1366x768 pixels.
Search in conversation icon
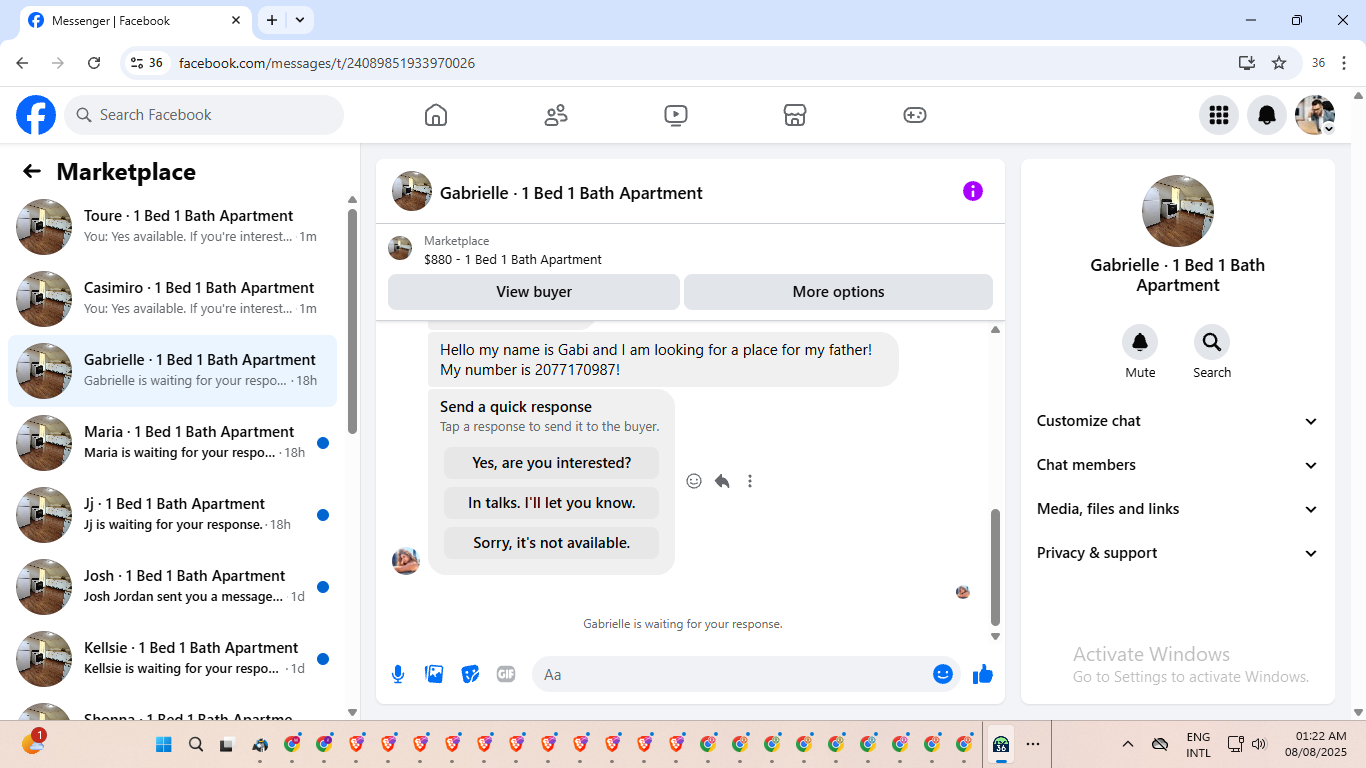pos(1212,343)
